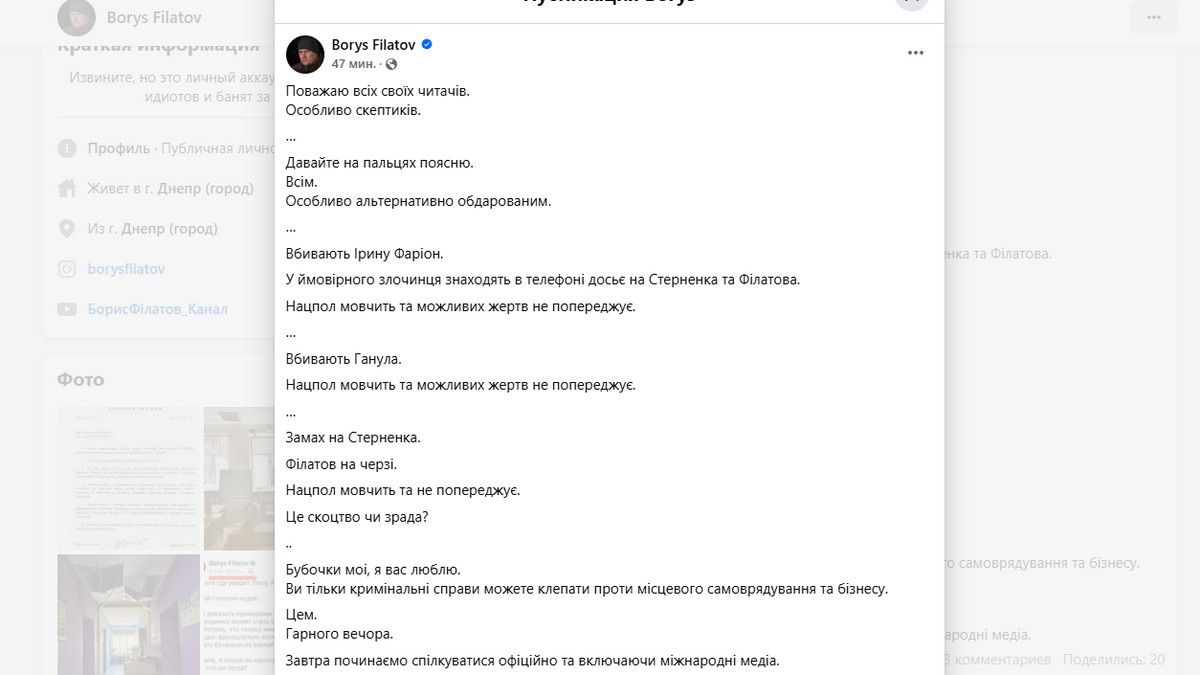Click the globe audience icon under the post author

389,63
